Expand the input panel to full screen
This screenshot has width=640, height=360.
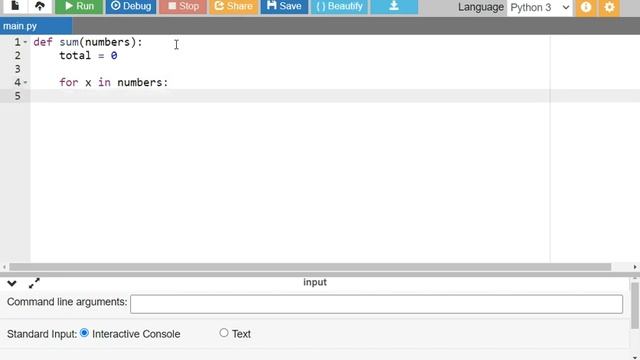pyautogui.click(x=34, y=283)
